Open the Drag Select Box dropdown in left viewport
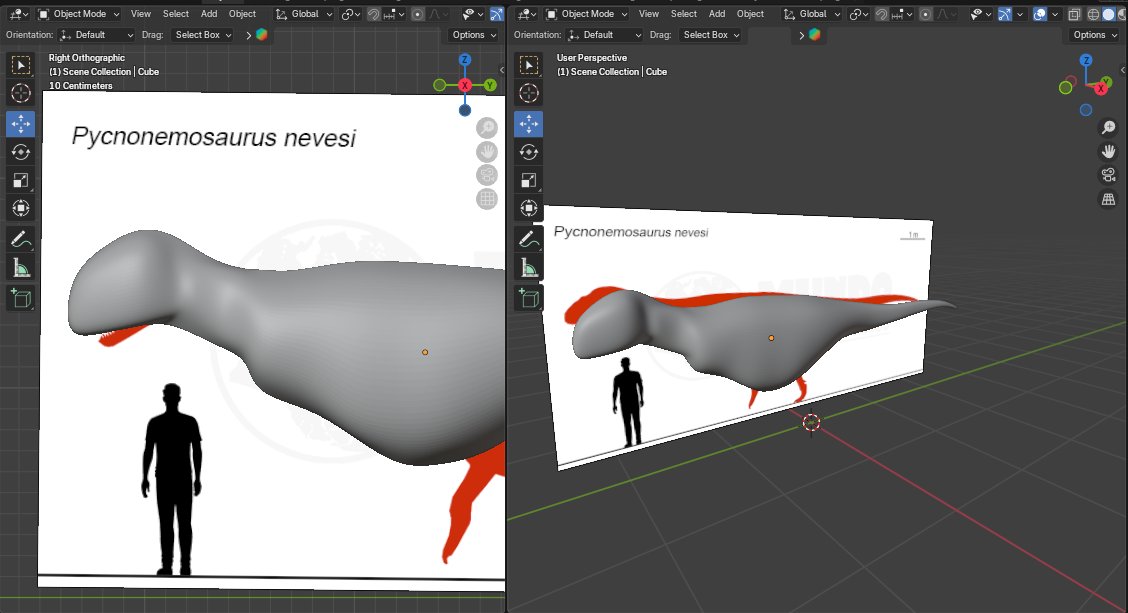 click(203, 34)
